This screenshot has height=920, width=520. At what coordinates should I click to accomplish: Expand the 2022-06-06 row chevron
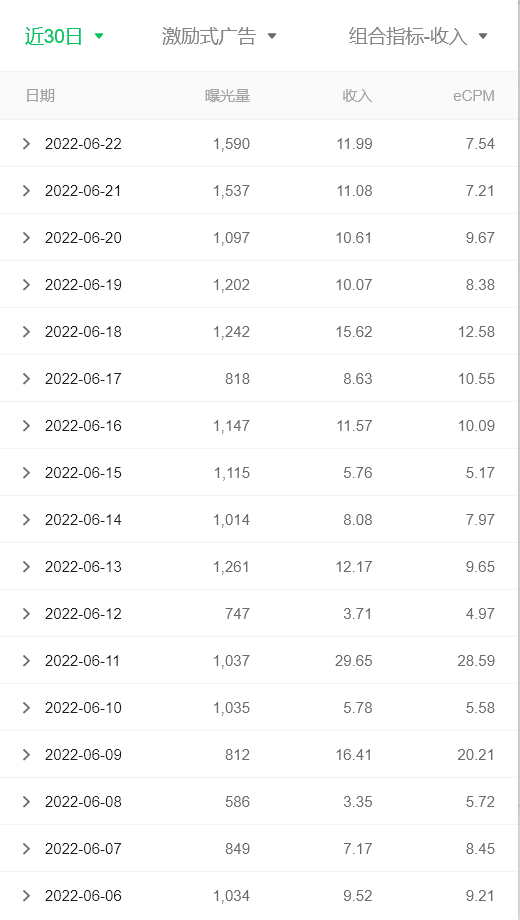(x=26, y=896)
